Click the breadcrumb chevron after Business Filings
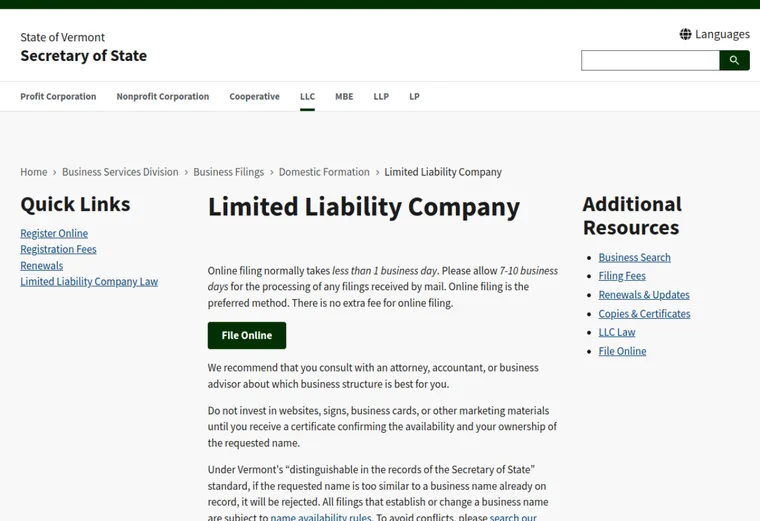Viewport: 760px width, 521px height. pos(271,173)
